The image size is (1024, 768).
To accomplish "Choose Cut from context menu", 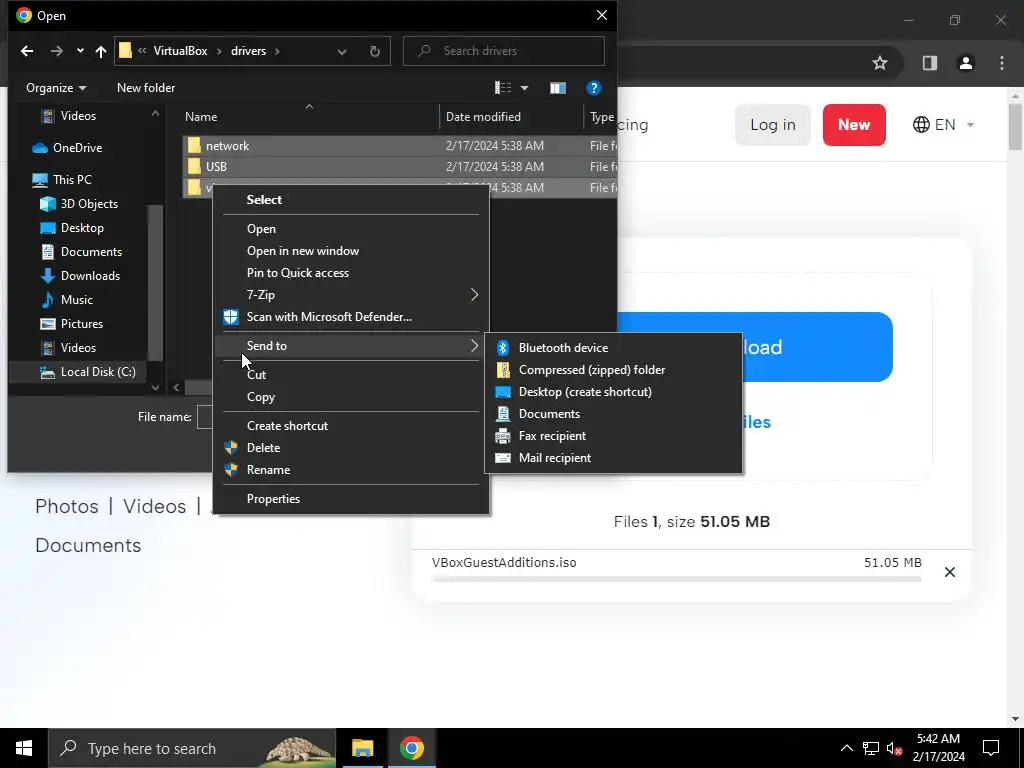I will click(351, 375).
